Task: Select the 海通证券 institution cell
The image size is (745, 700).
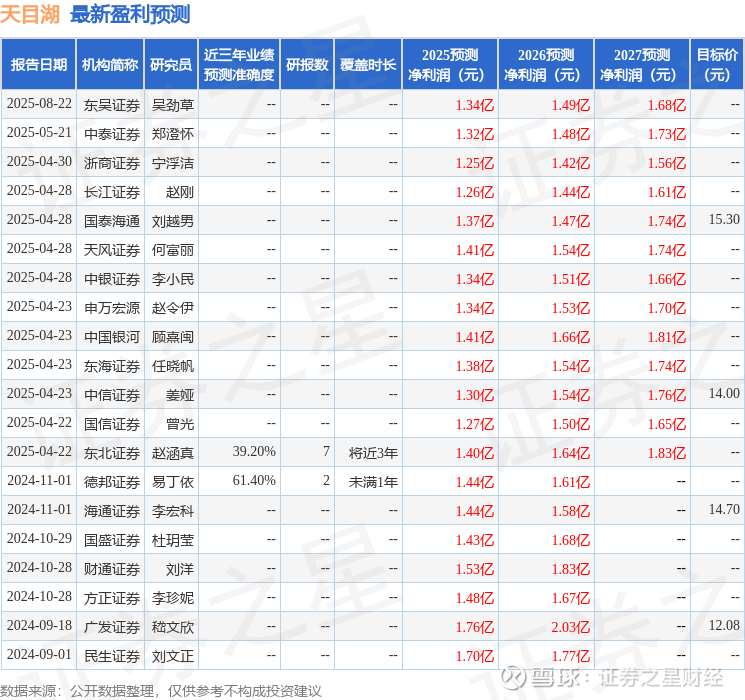Action: (112, 511)
